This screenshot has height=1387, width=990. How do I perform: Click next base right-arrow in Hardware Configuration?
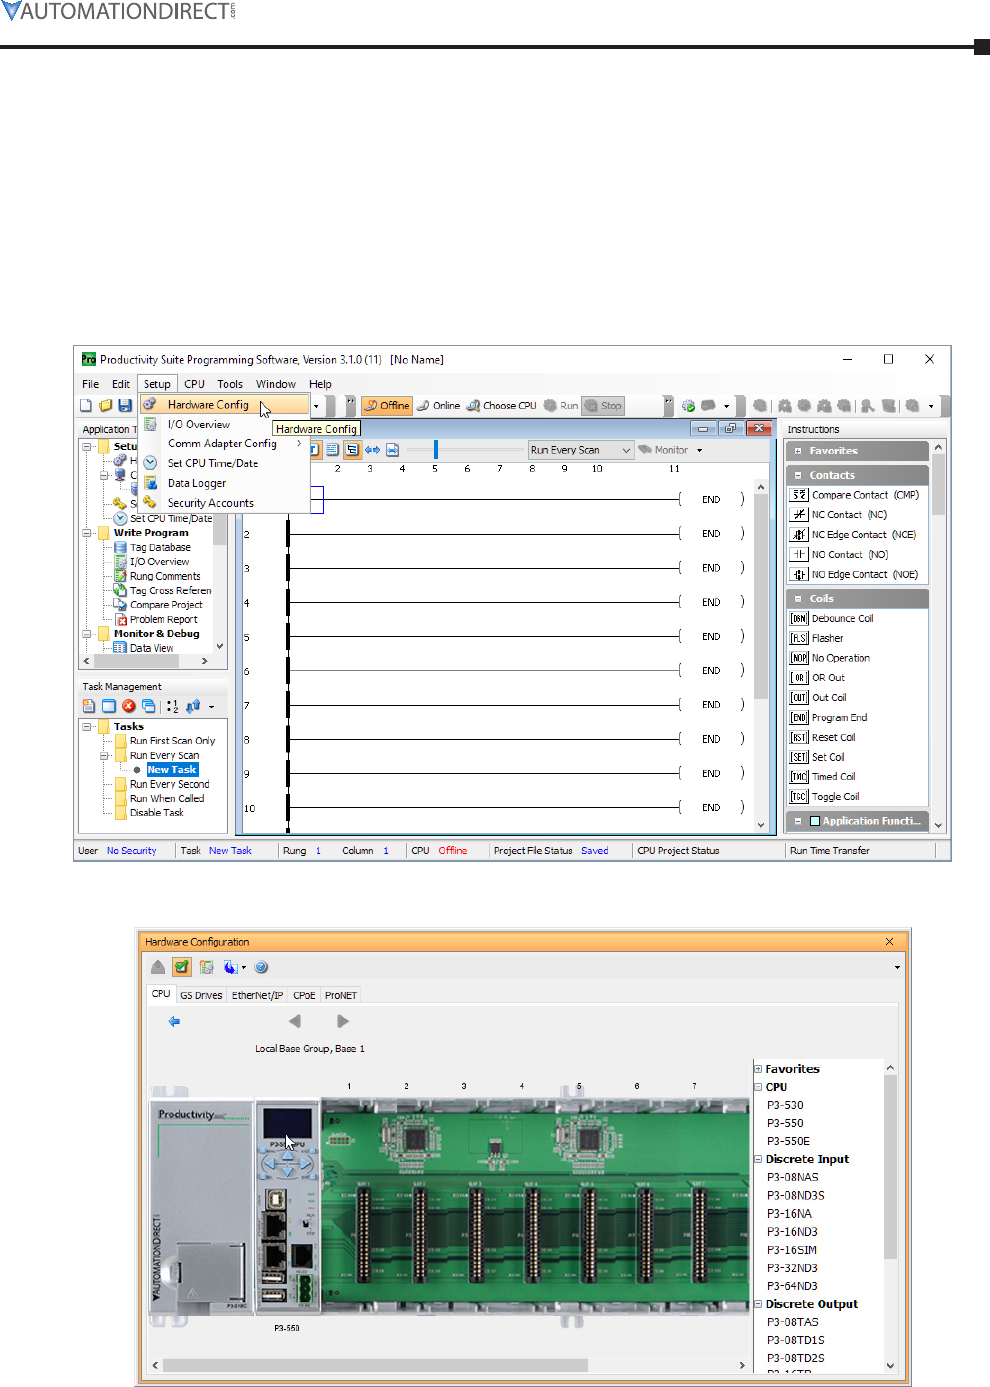[343, 1021]
